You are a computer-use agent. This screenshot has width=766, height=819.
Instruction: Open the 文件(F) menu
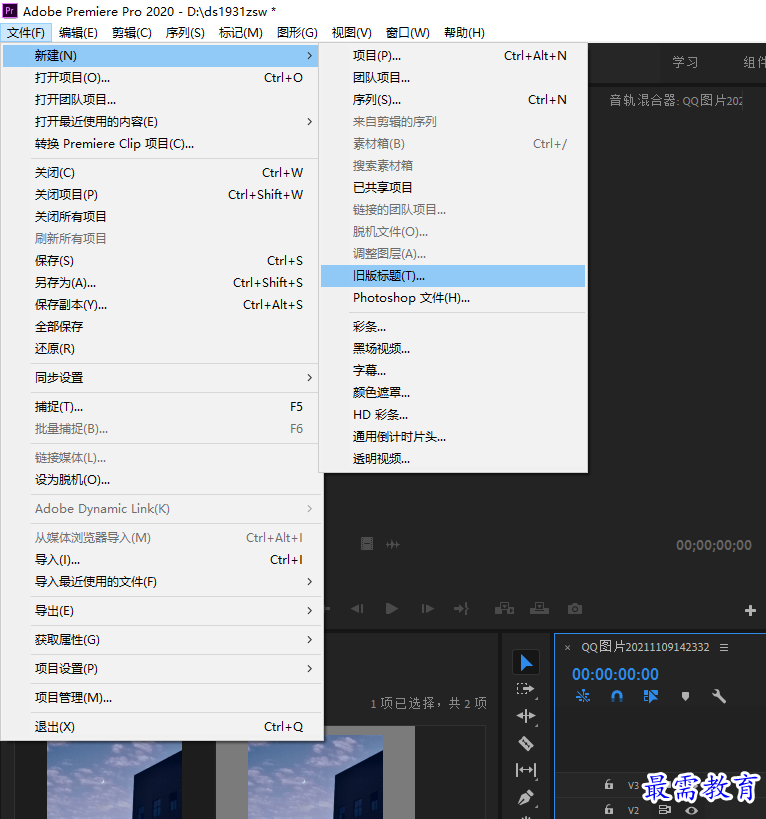tap(26, 32)
